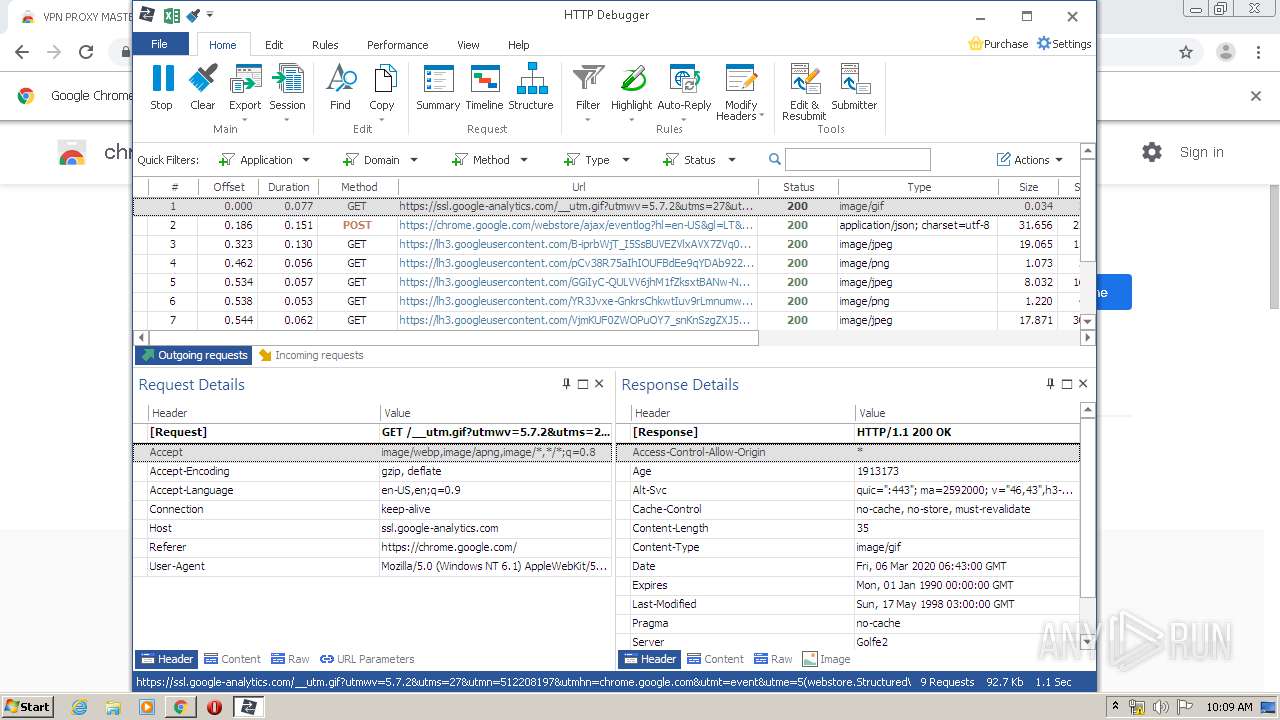Switch to Incoming requests tab

[x=311, y=355]
